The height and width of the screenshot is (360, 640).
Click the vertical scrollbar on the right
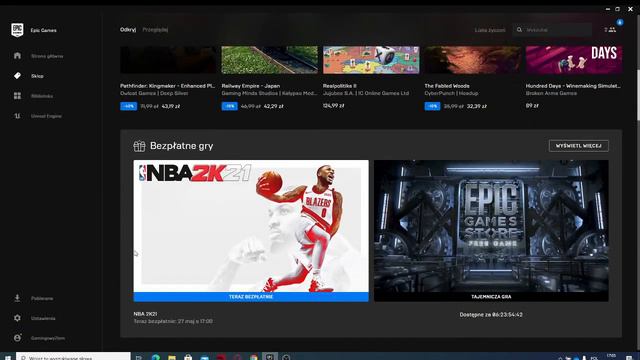pos(638,95)
